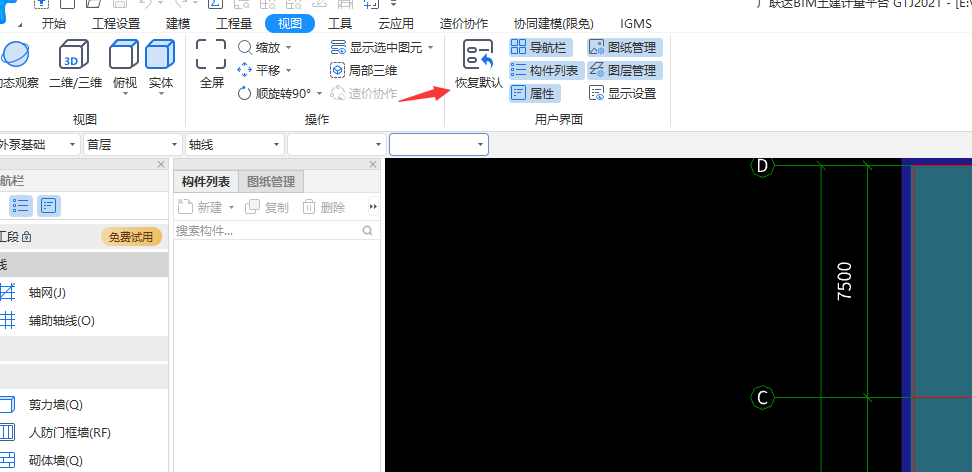The image size is (972, 472).
Task: Click the lock icon beside 工段
Action: tap(27, 237)
